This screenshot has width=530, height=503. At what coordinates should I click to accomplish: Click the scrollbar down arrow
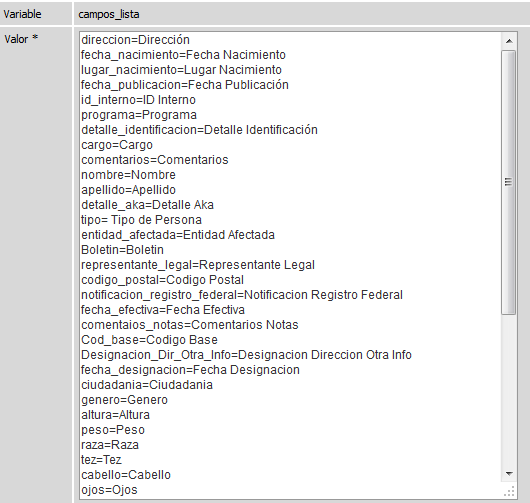tap(509, 474)
